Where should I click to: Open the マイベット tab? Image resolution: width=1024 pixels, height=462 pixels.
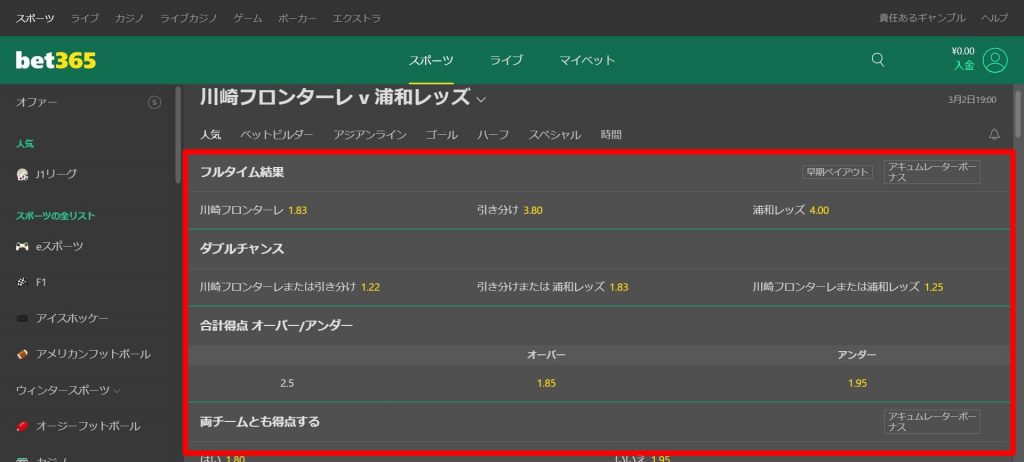[587, 60]
